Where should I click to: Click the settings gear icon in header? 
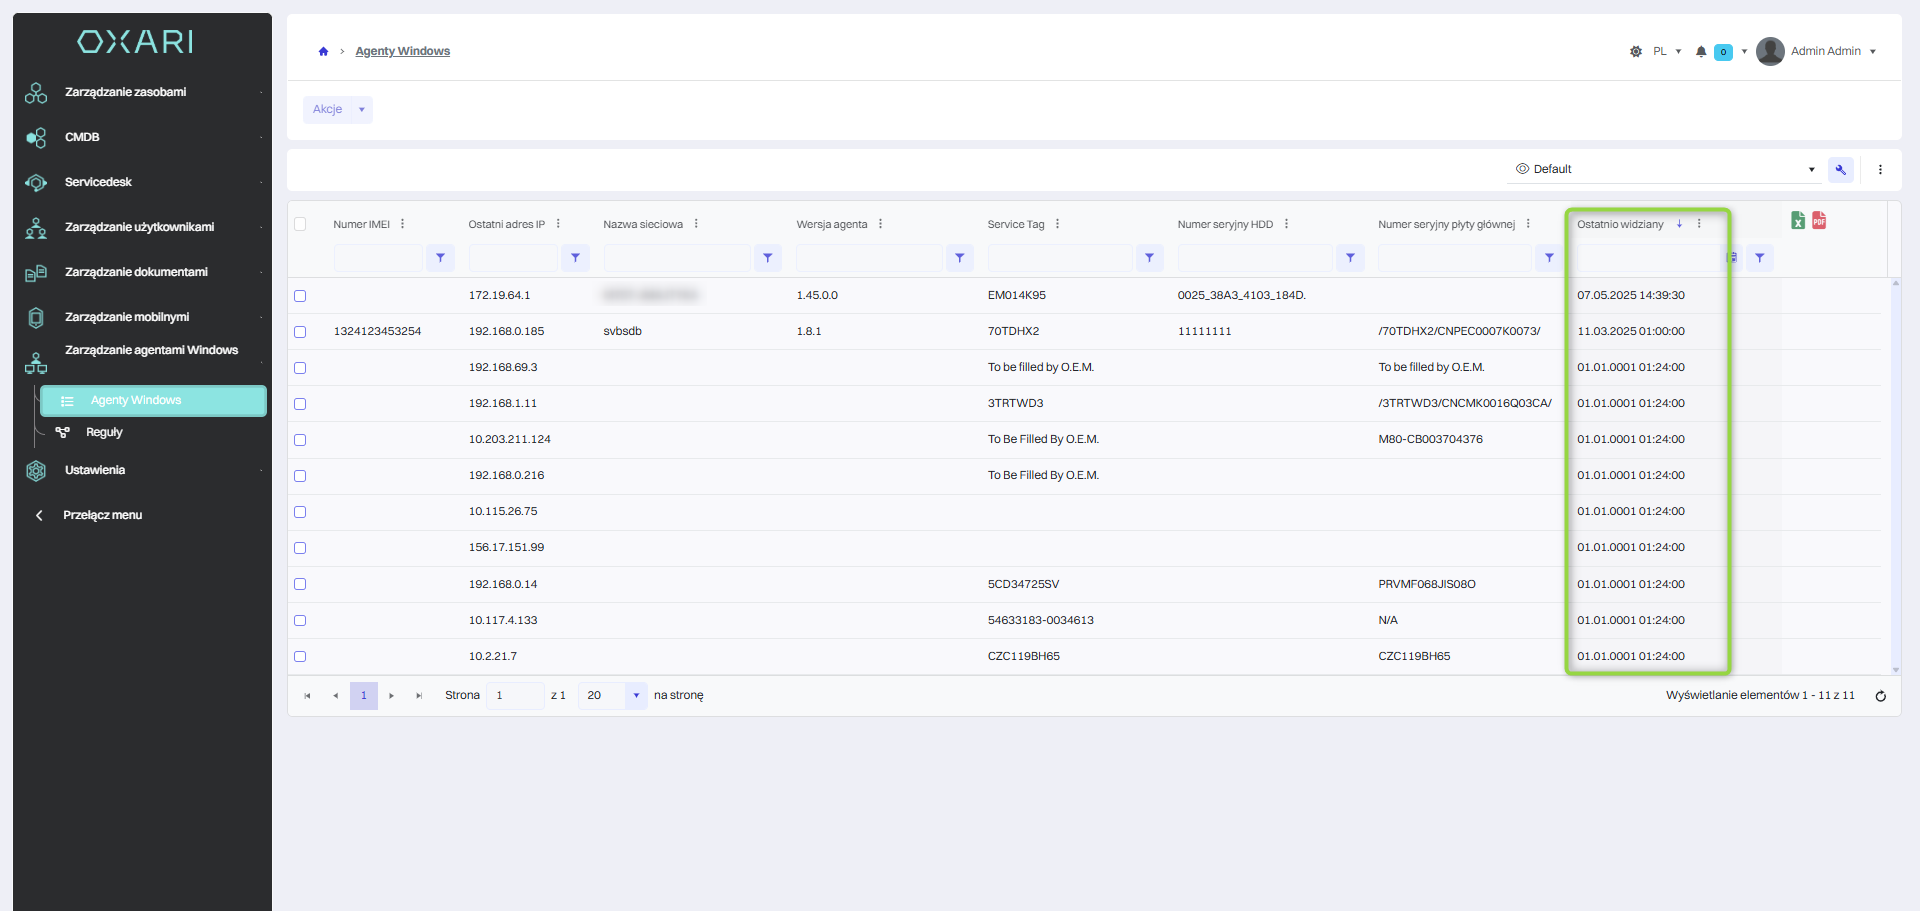pos(1636,51)
